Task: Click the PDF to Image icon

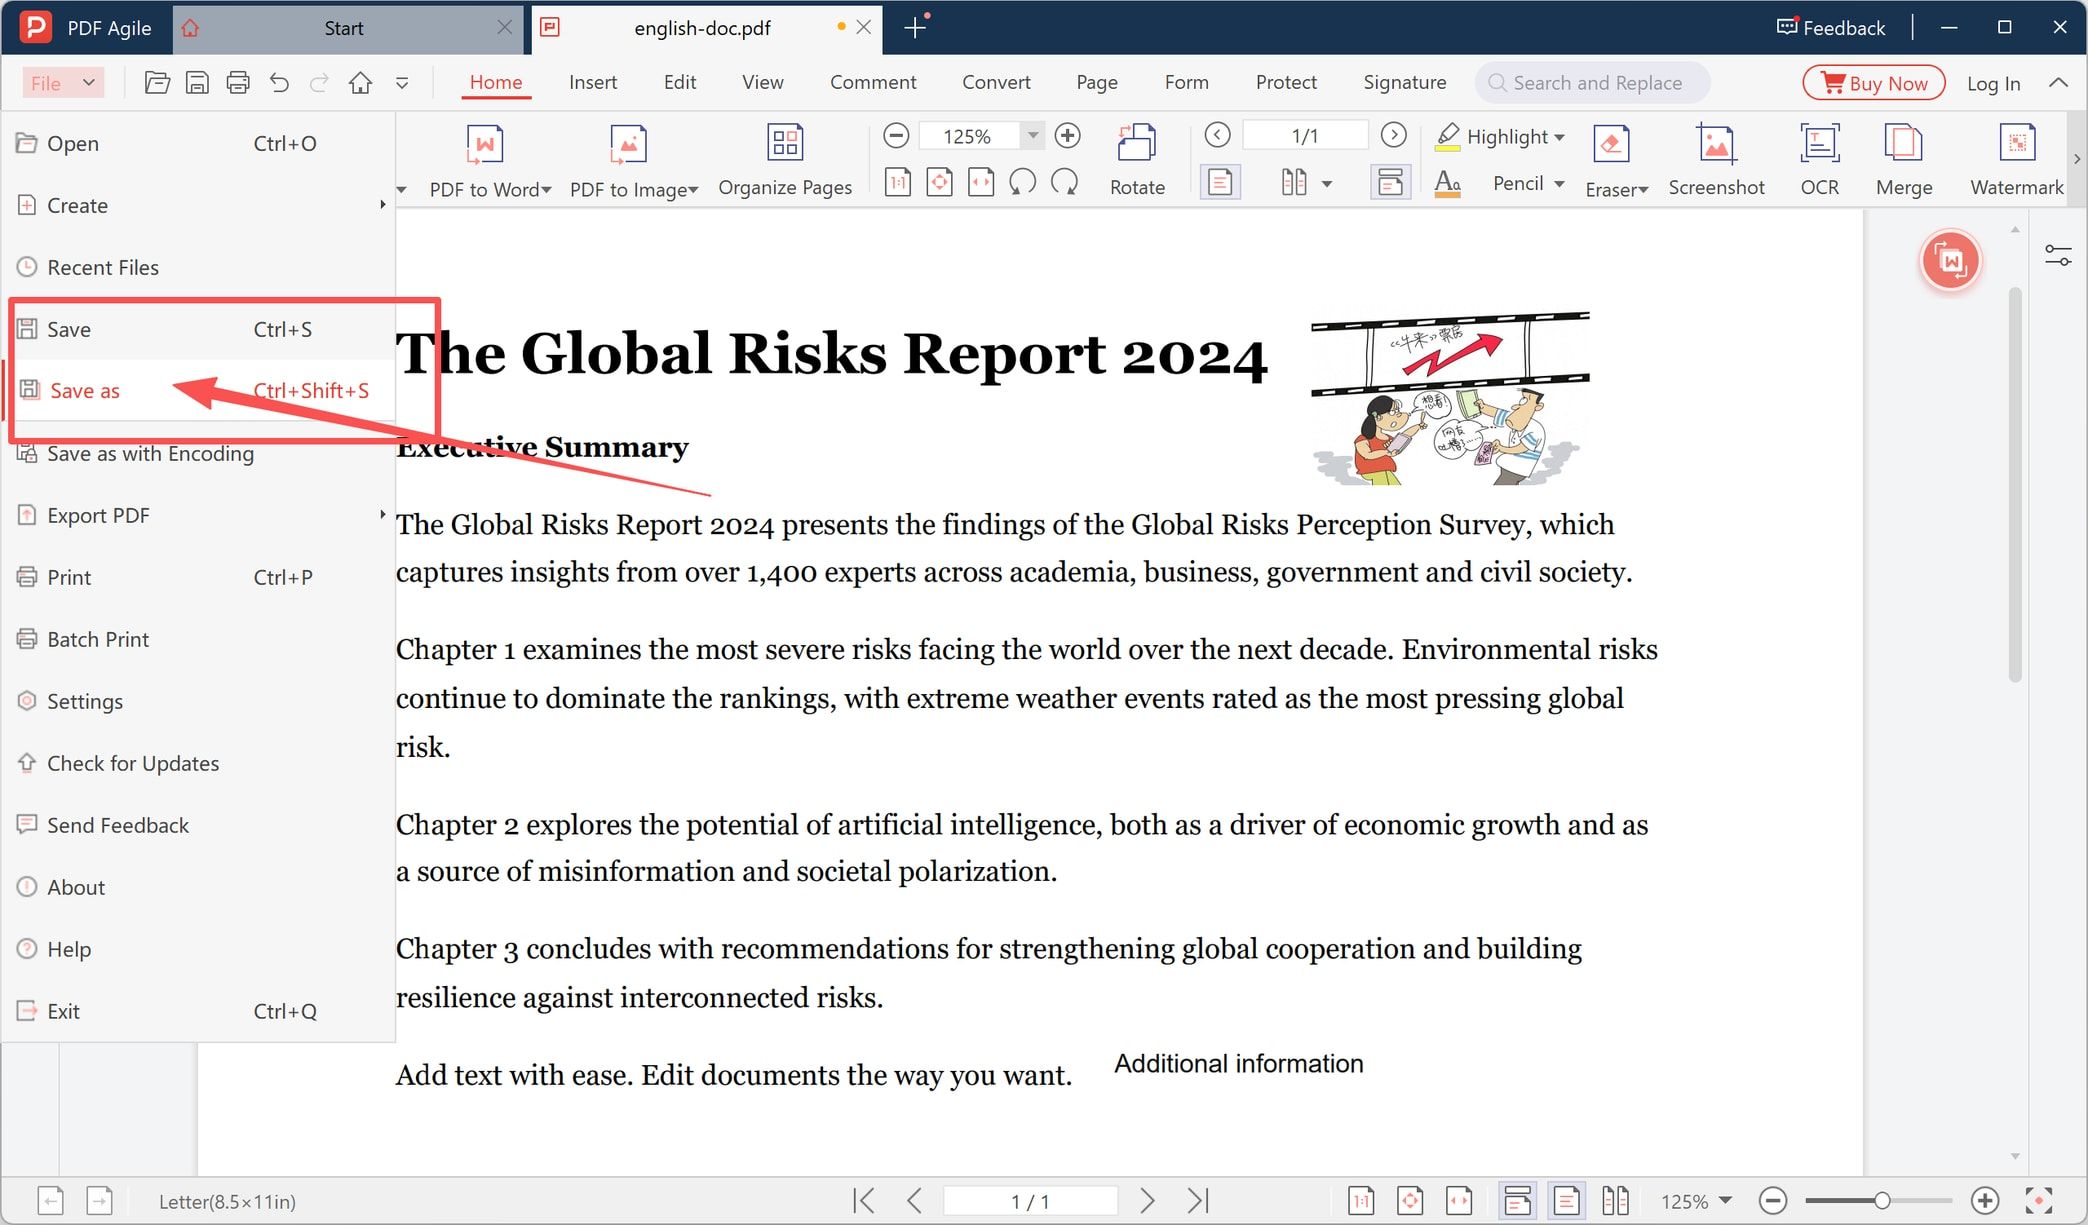Action: pos(628,144)
